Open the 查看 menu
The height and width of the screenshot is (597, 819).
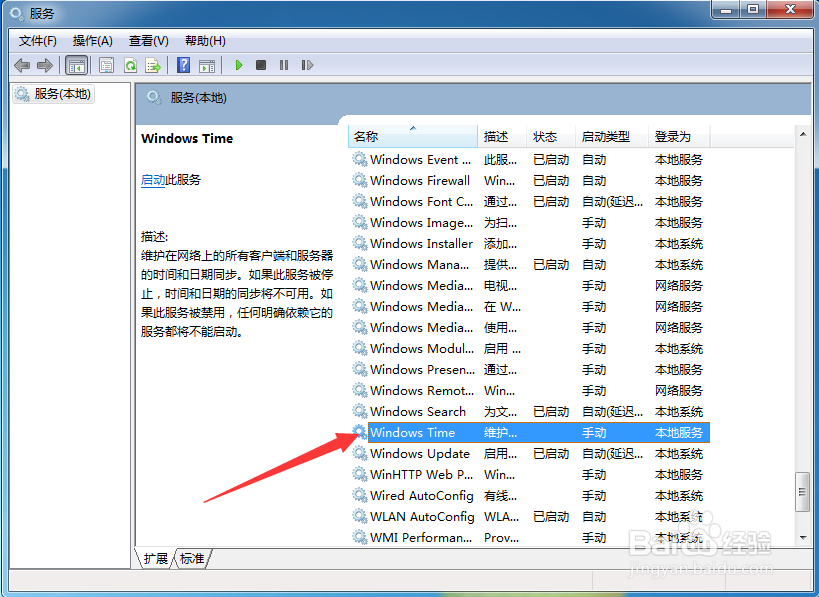(147, 41)
